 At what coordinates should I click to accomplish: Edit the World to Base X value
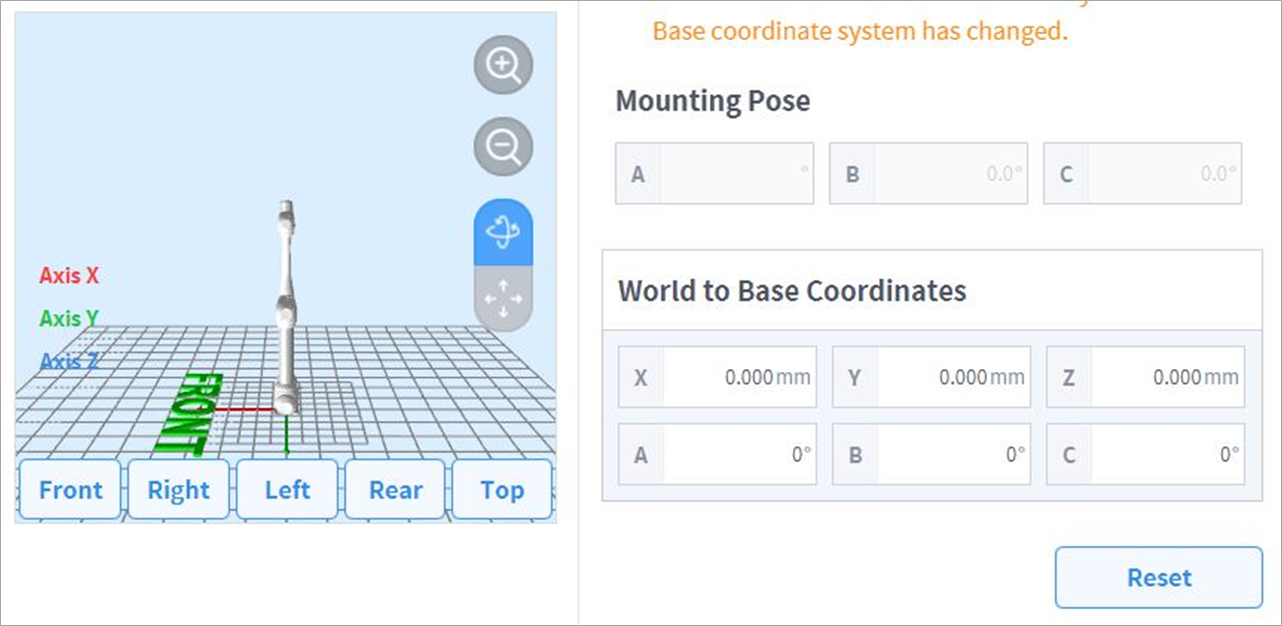738,377
